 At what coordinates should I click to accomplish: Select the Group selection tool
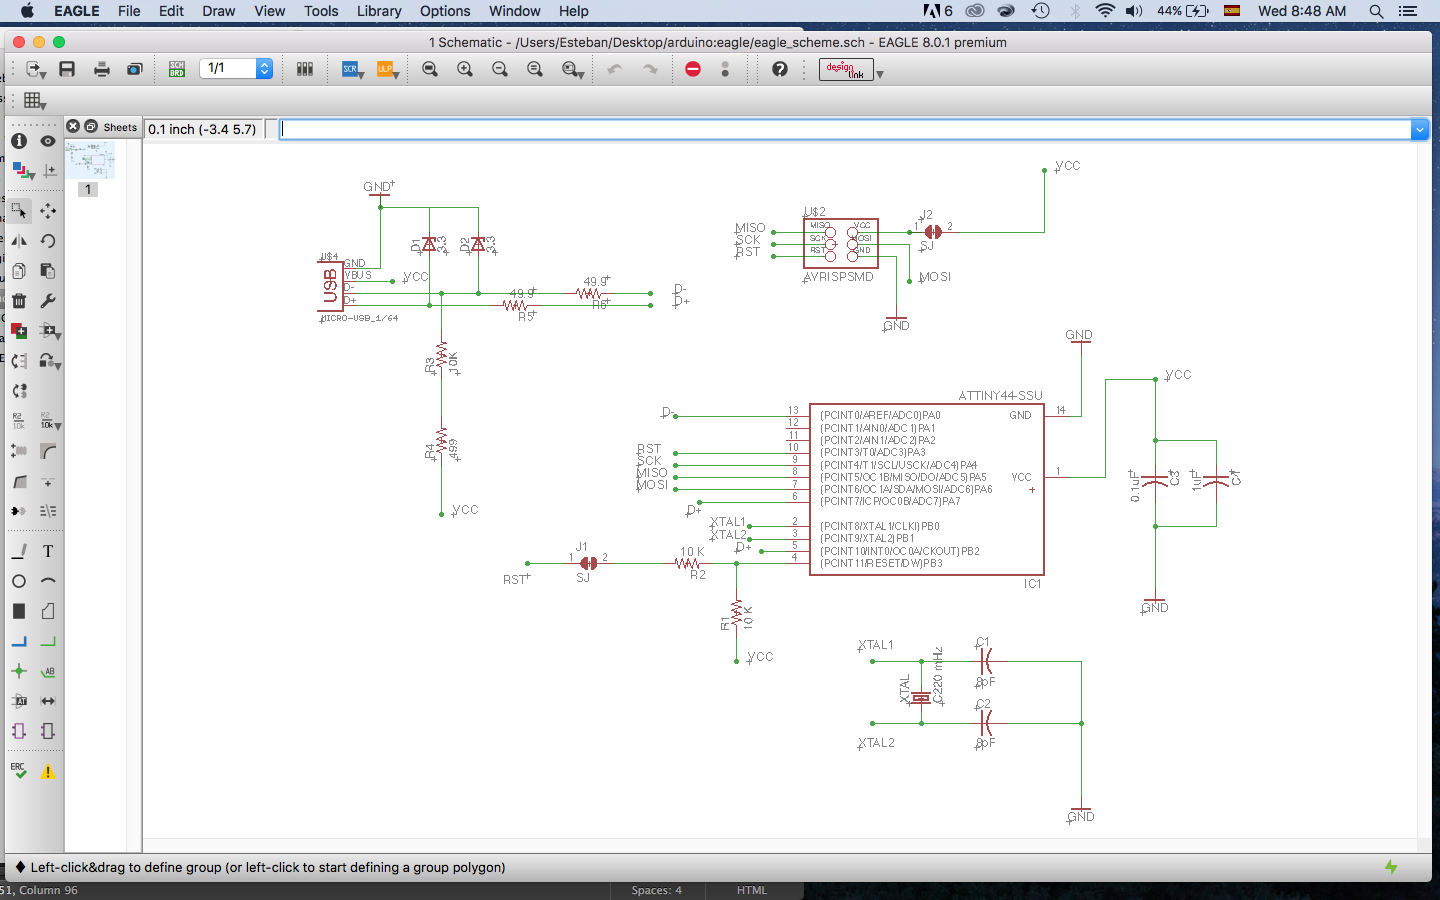tap(19, 211)
